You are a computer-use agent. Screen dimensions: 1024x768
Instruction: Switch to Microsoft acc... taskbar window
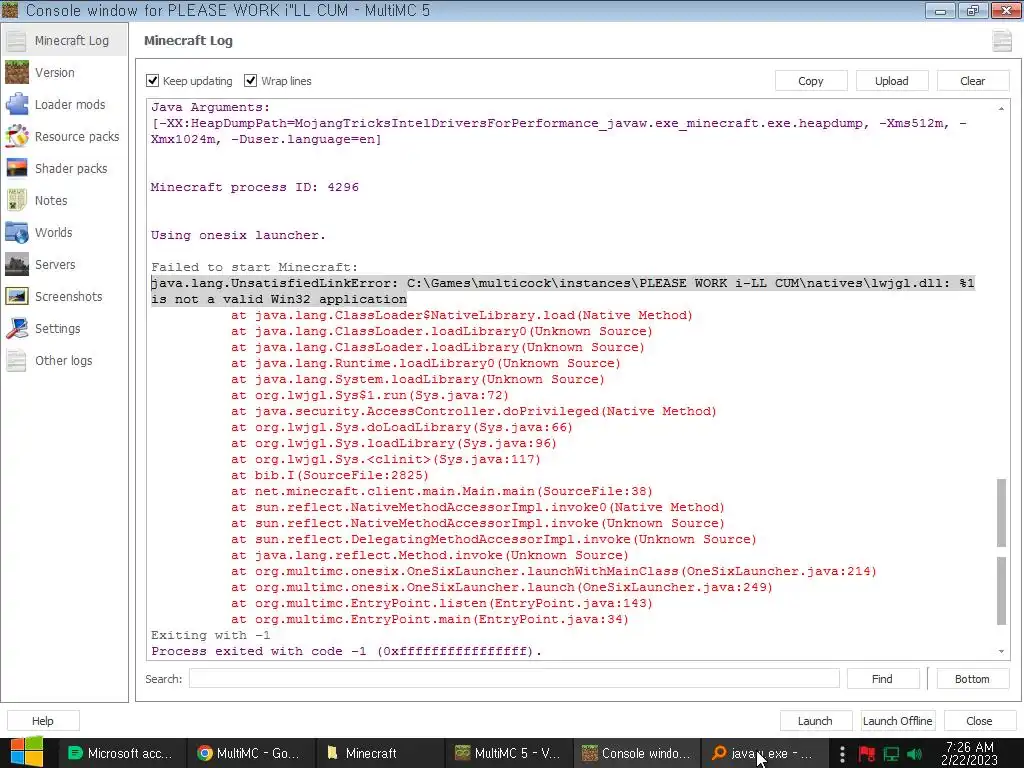click(121, 754)
